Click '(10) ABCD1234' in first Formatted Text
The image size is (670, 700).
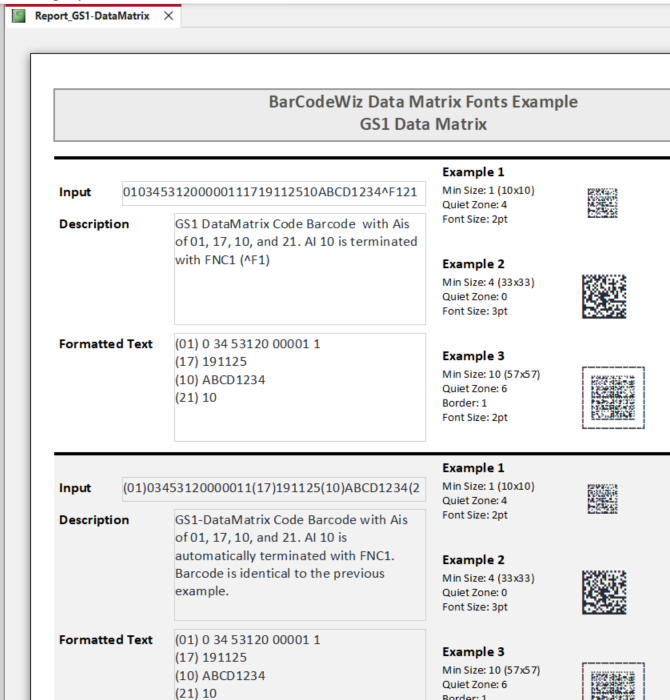click(x=220, y=380)
